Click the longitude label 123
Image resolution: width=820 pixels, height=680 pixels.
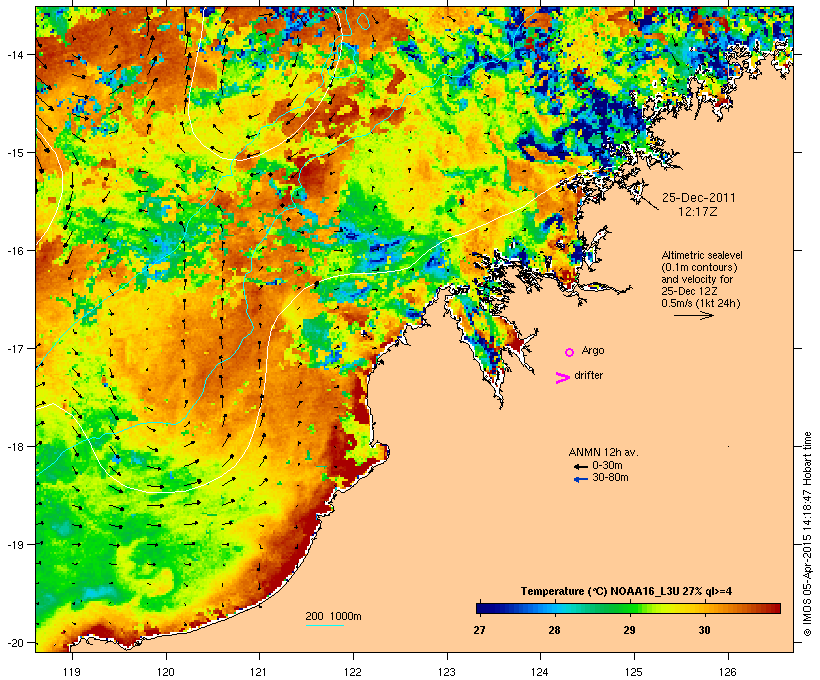[x=447, y=672]
